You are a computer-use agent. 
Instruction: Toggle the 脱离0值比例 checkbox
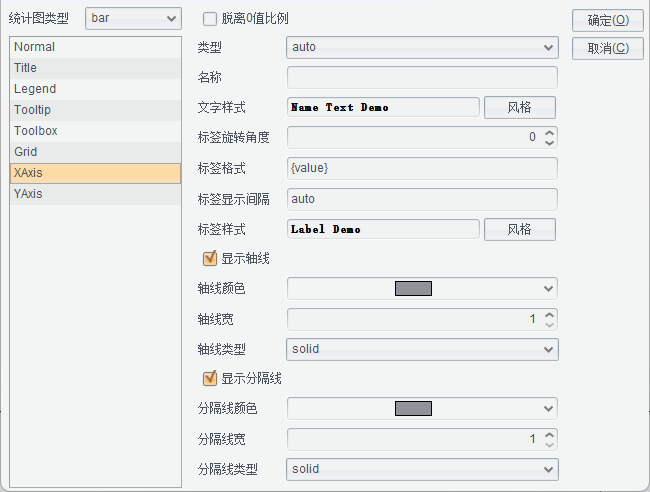coord(210,19)
